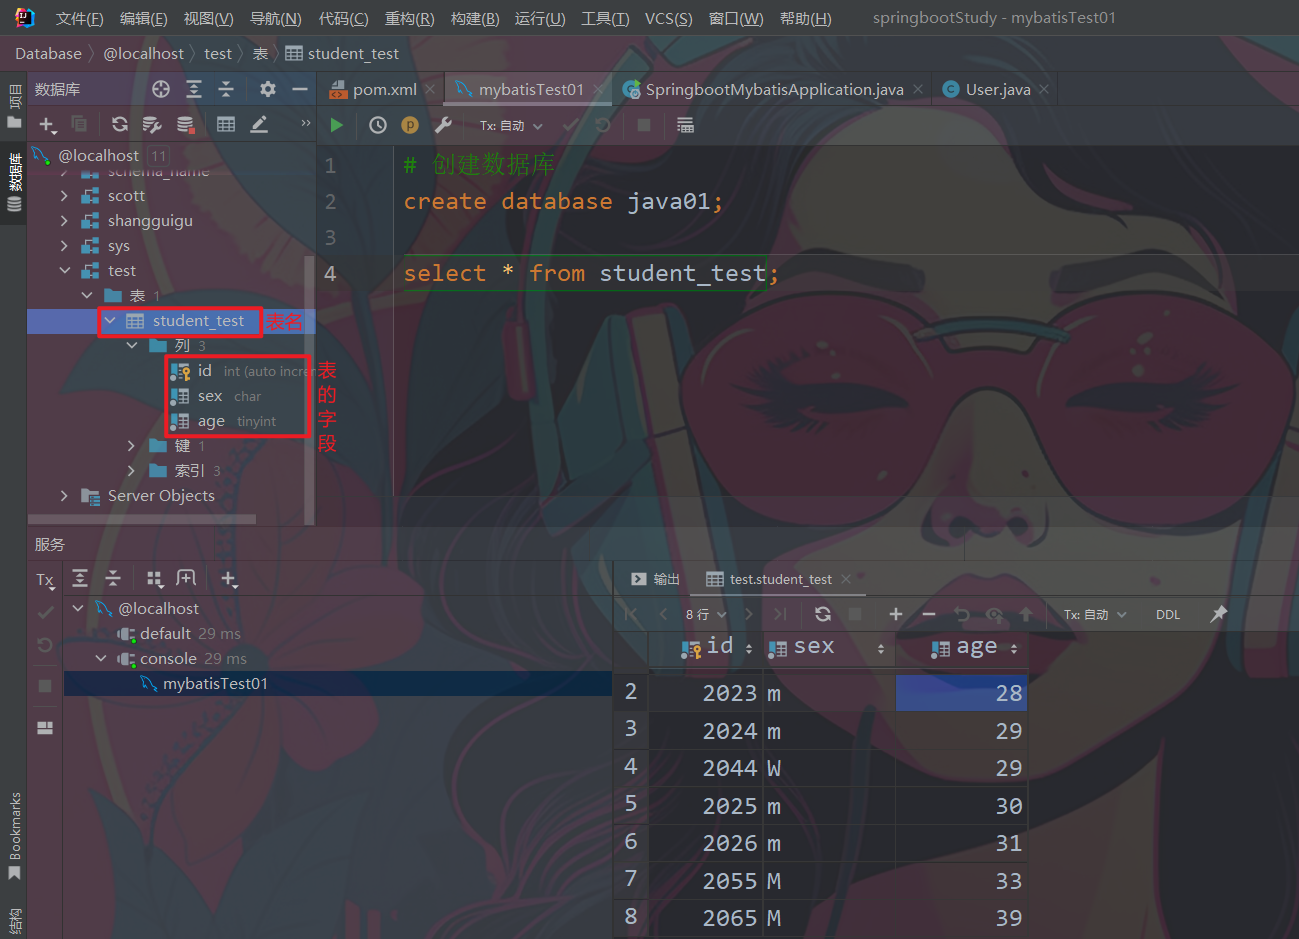Screen dimensions: 1299x939
Task: Expand the 键 1 keys folder
Action: point(131,446)
